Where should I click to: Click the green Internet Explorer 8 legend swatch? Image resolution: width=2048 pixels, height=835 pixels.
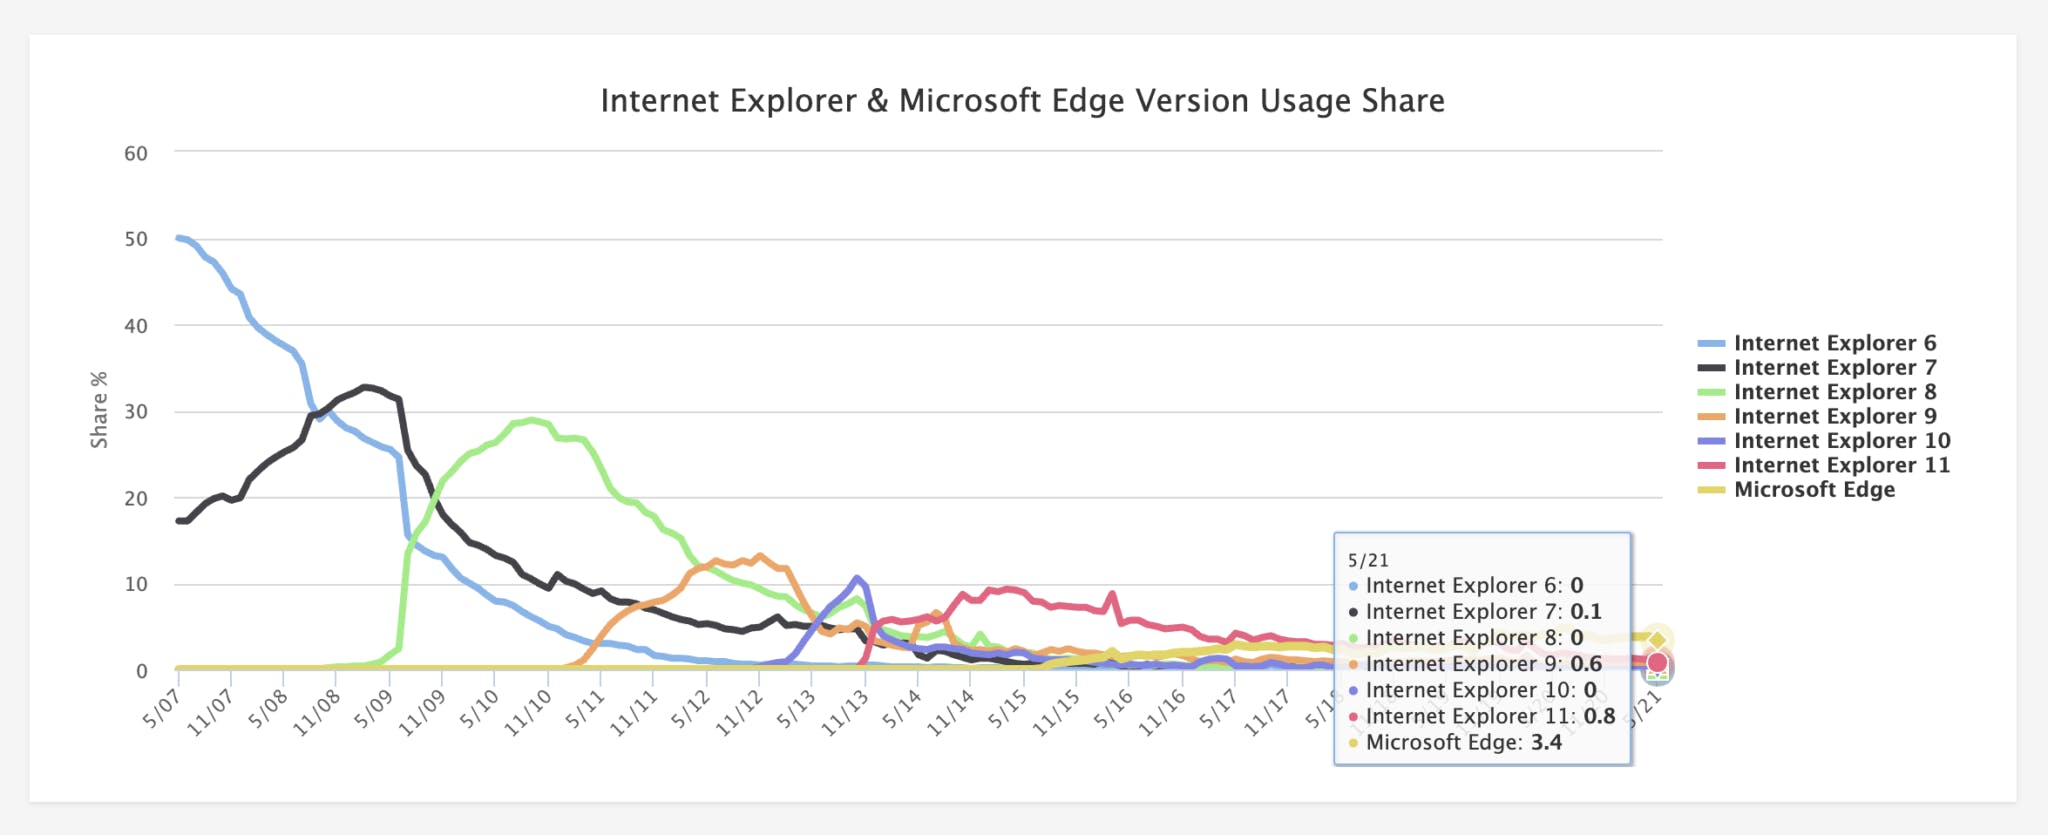(x=1712, y=393)
